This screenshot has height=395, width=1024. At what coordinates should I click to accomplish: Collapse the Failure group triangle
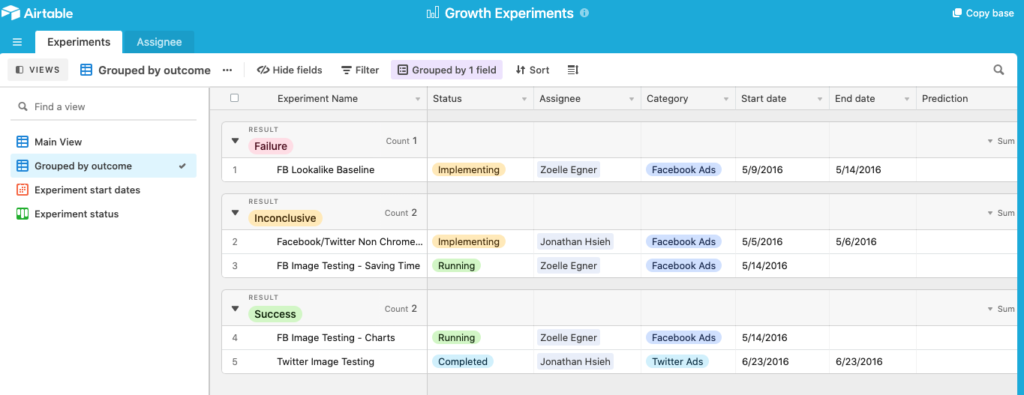click(235, 141)
